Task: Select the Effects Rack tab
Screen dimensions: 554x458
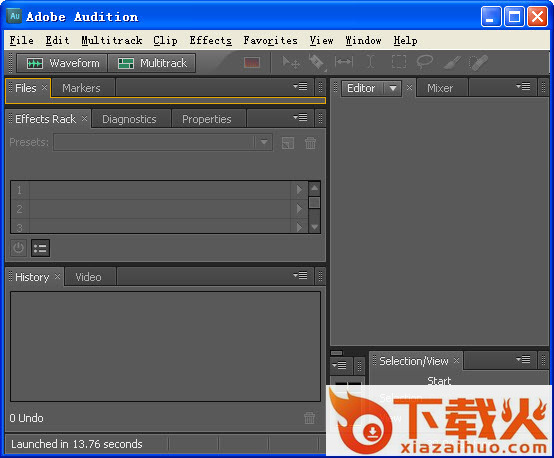Action: click(x=45, y=119)
